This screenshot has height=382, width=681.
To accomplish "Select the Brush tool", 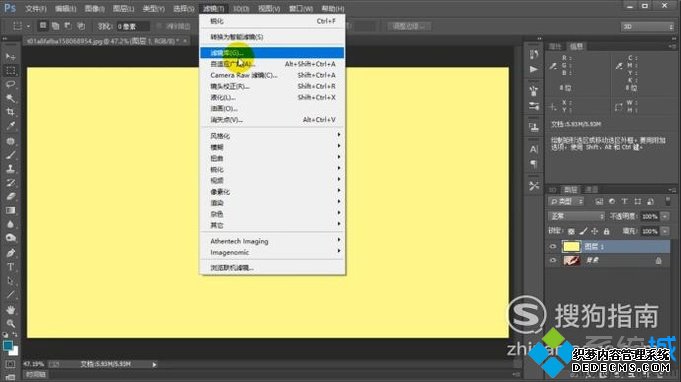I will [x=10, y=155].
